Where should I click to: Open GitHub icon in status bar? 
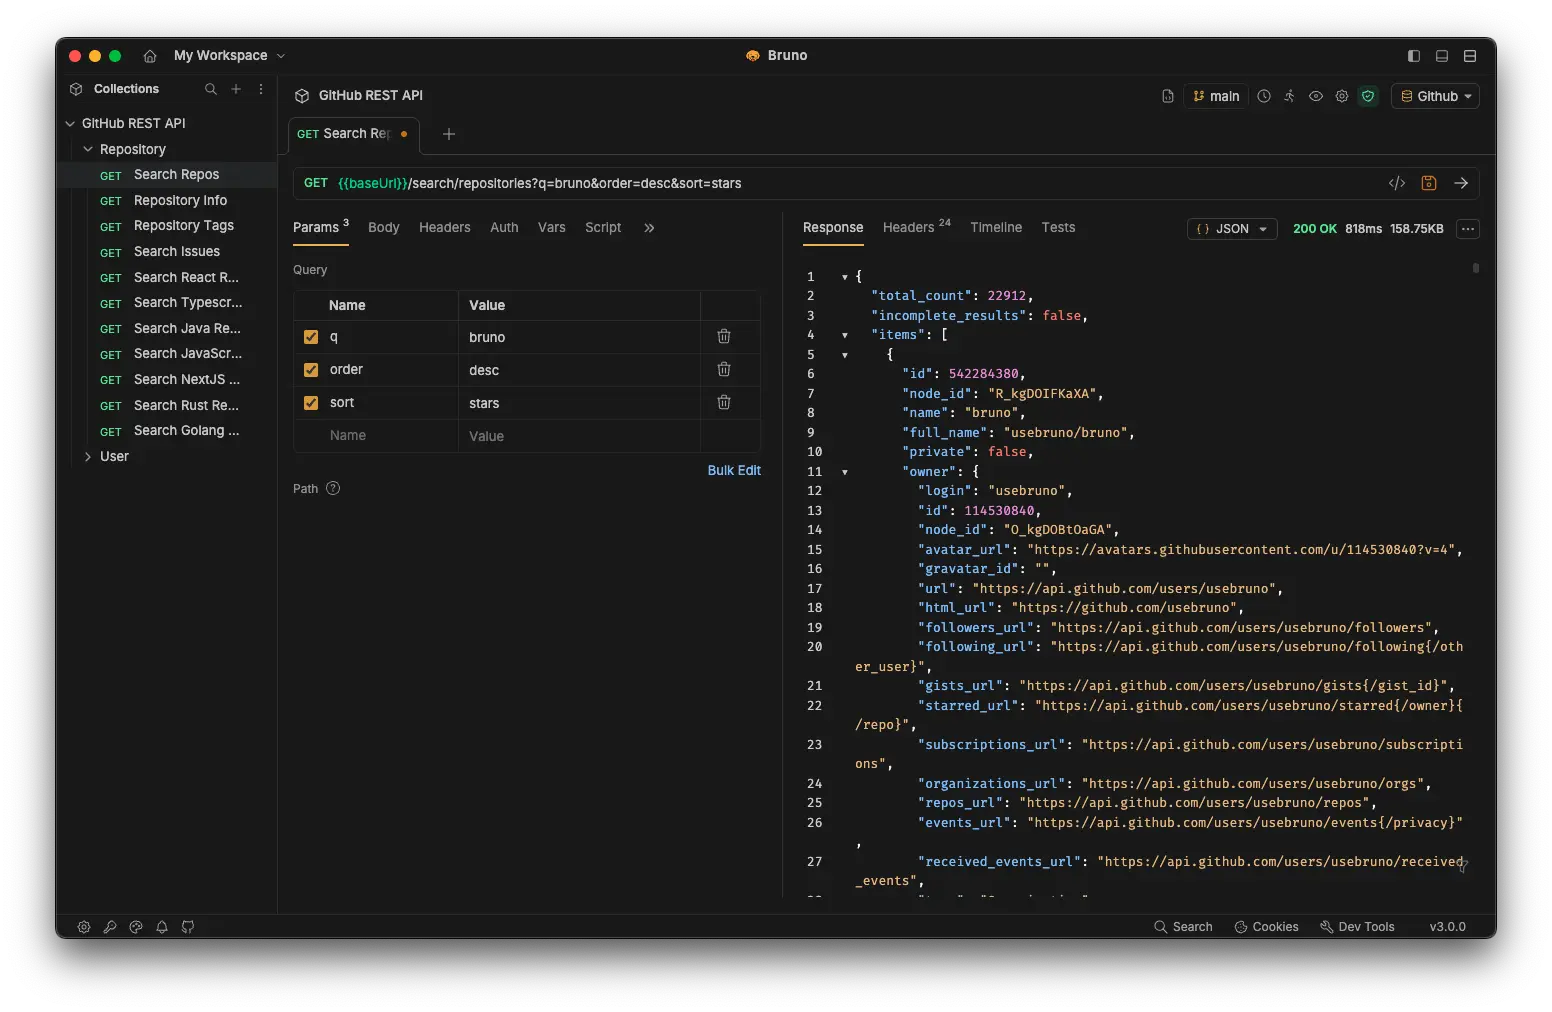[x=188, y=927]
